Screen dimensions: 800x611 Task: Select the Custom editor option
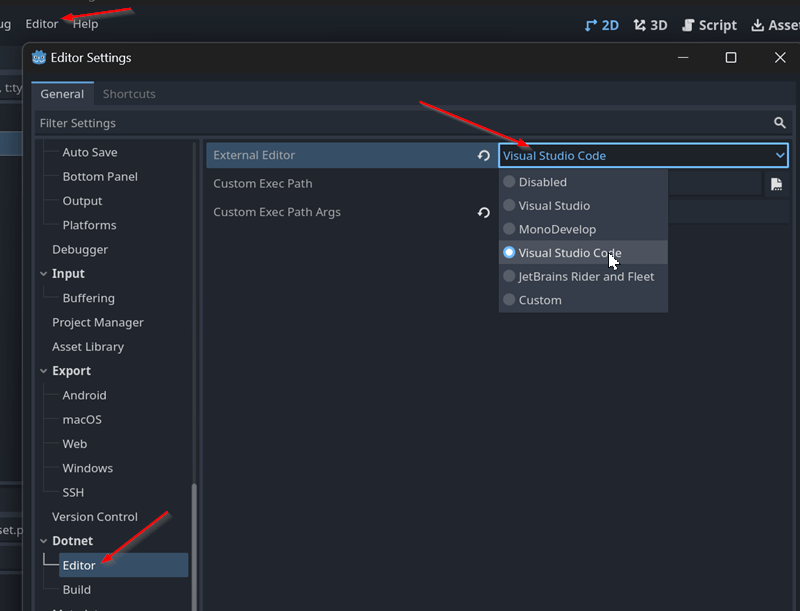pyautogui.click(x=583, y=300)
